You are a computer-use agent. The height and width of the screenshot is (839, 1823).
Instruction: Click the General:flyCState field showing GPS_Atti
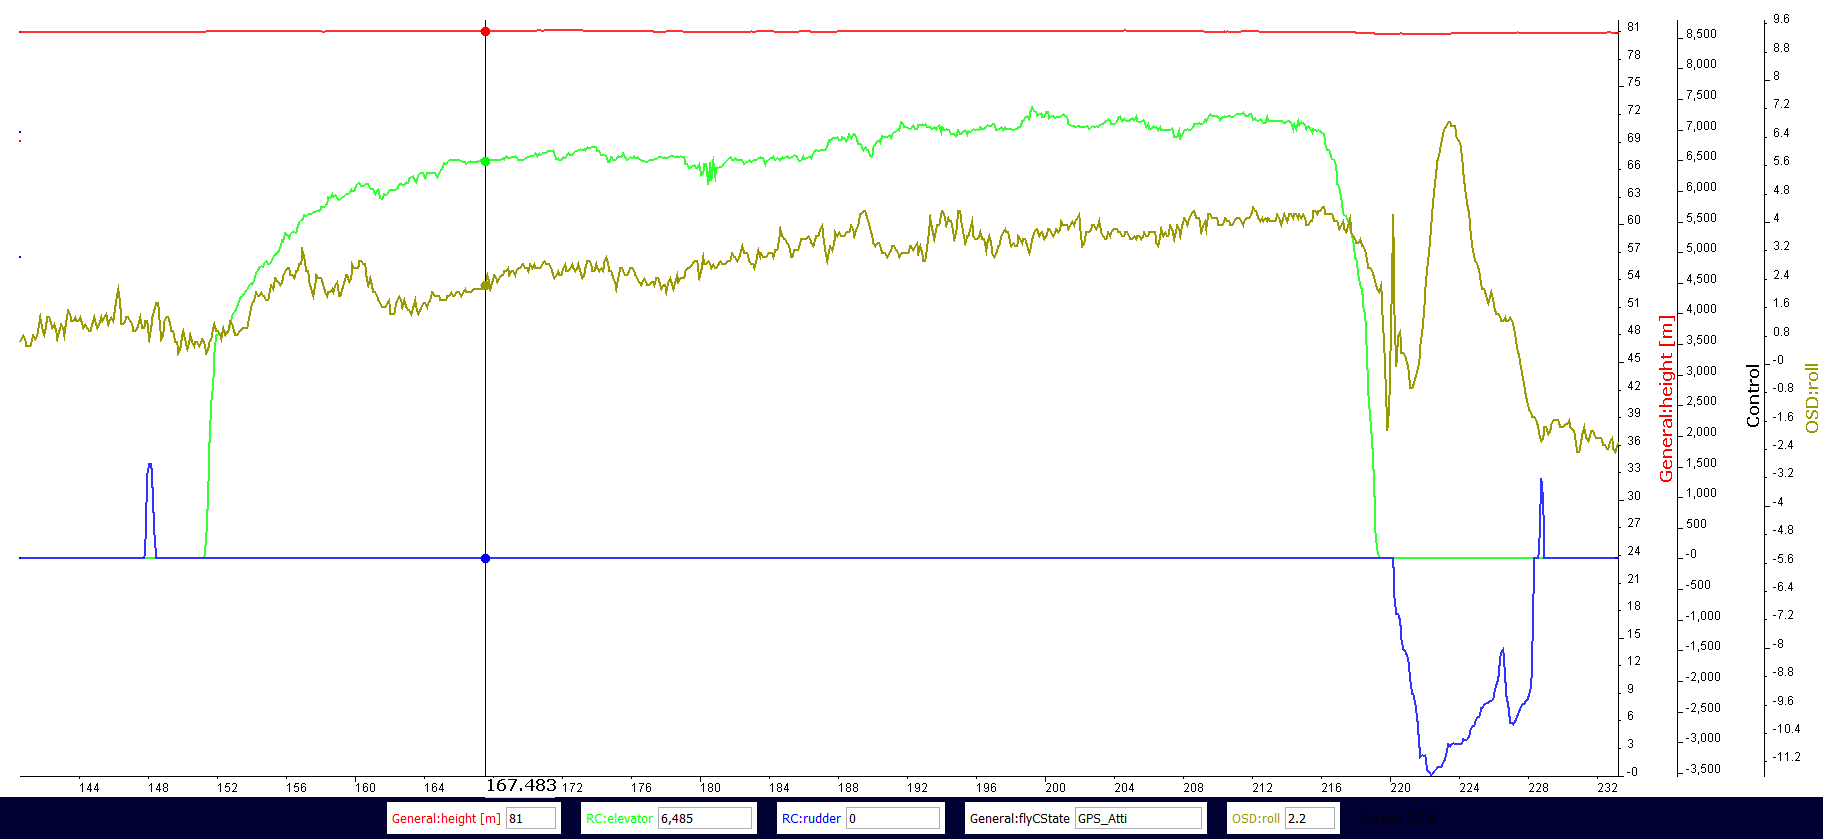tap(1138, 818)
